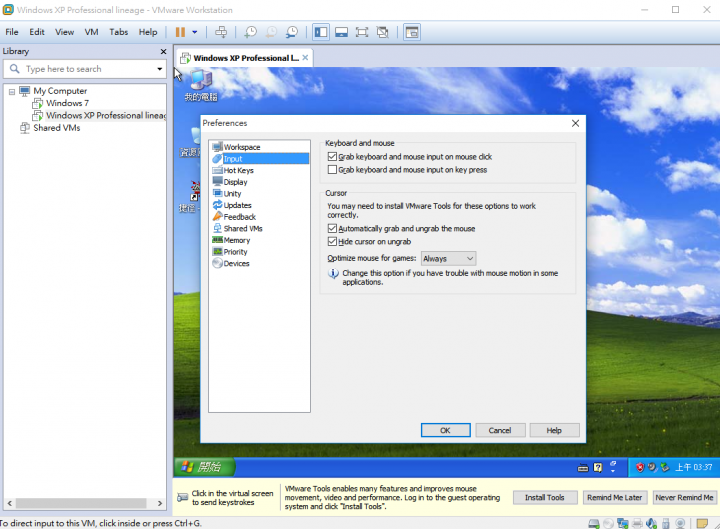Image resolution: width=720 pixels, height=529 pixels.
Task: Click the thumbnail bar toolbar icon
Action: pos(341,32)
